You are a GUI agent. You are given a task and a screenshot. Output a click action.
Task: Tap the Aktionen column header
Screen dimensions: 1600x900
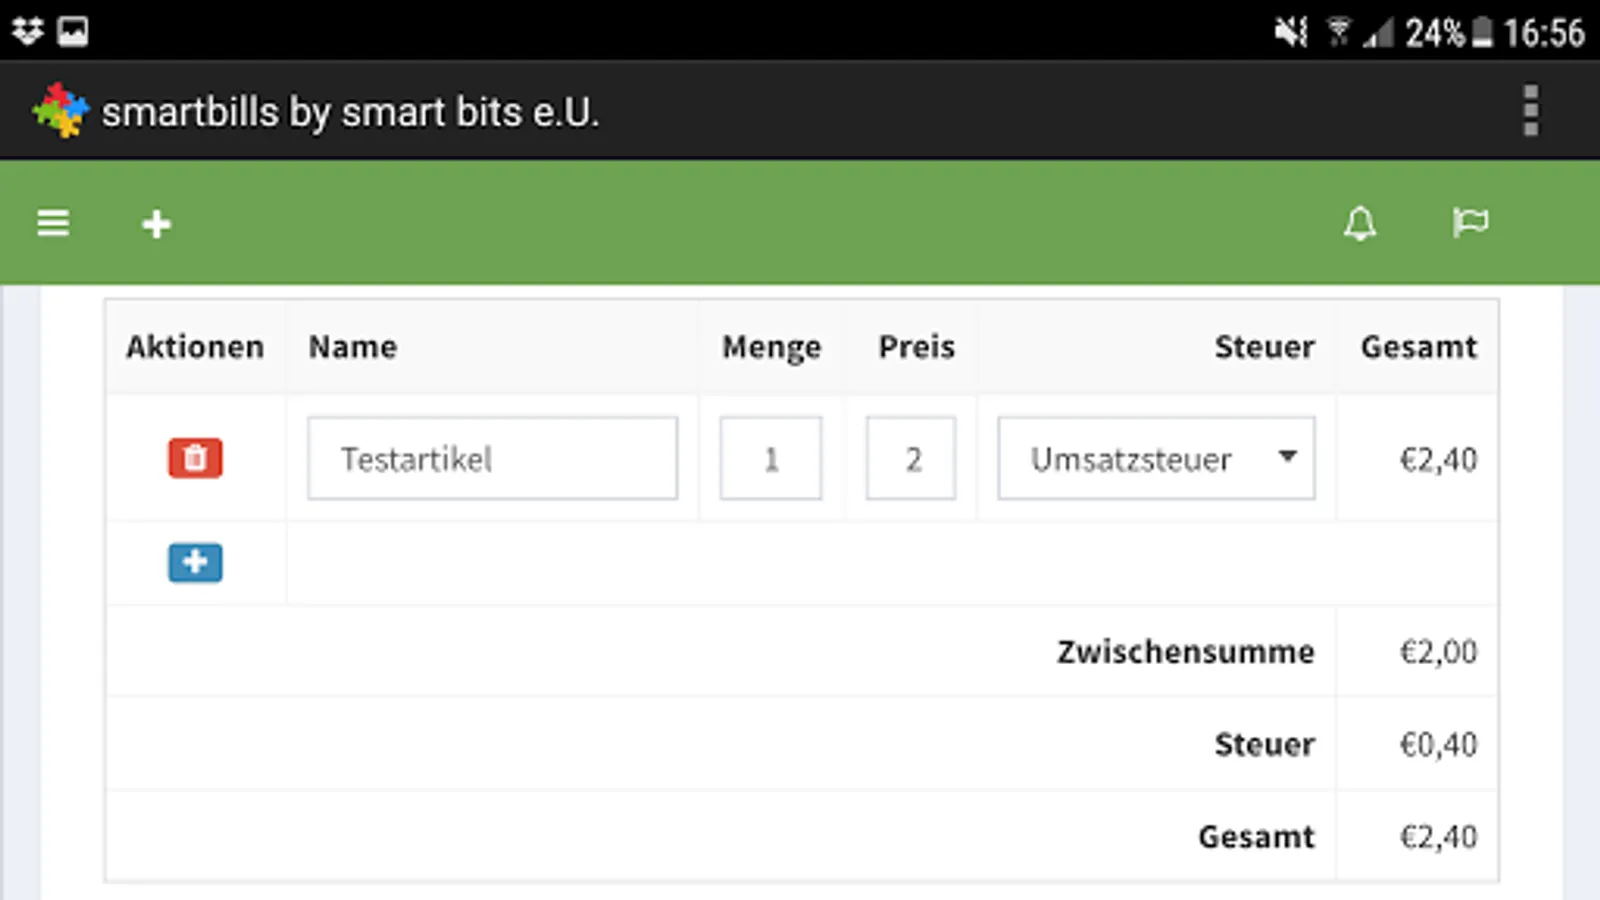coord(195,347)
